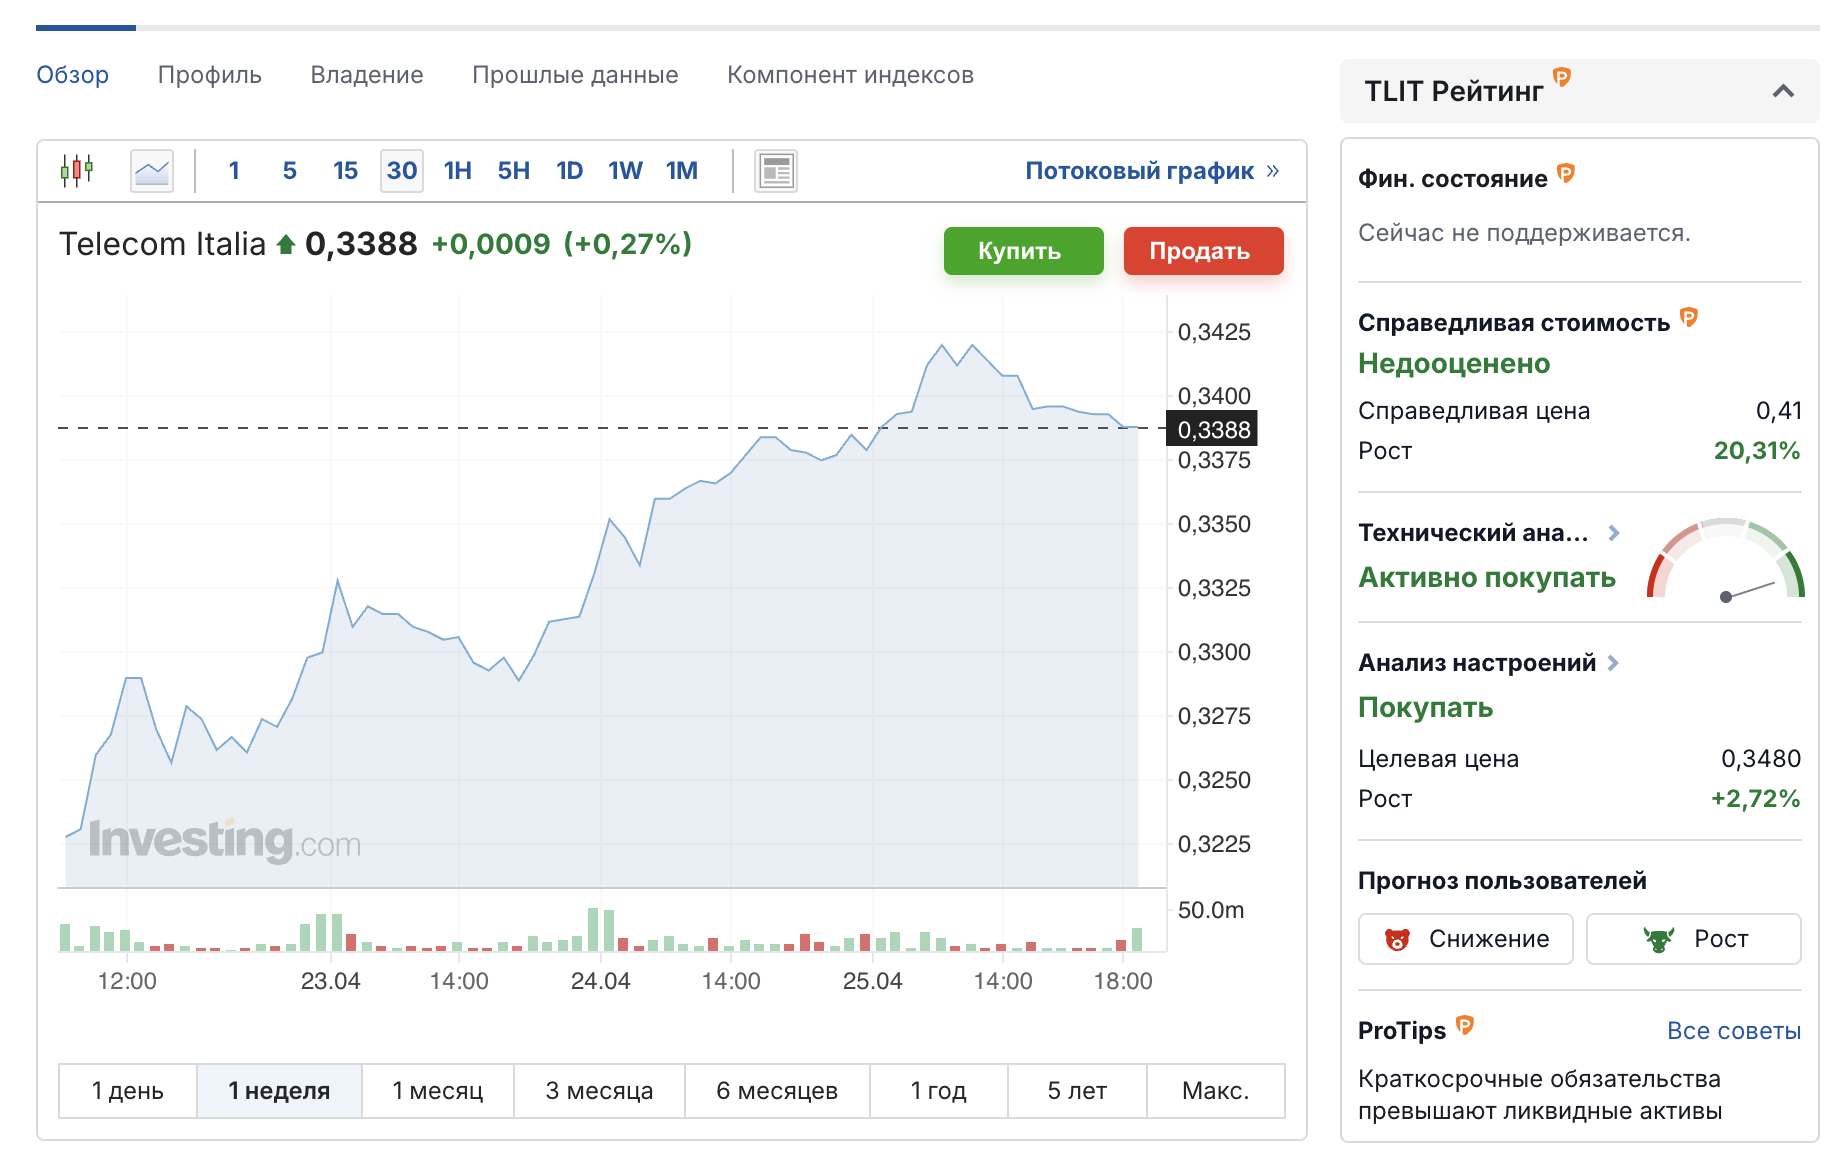Image resolution: width=1832 pixels, height=1164 pixels.
Task: Select 1 год chart range
Action: pyautogui.click(x=939, y=1091)
